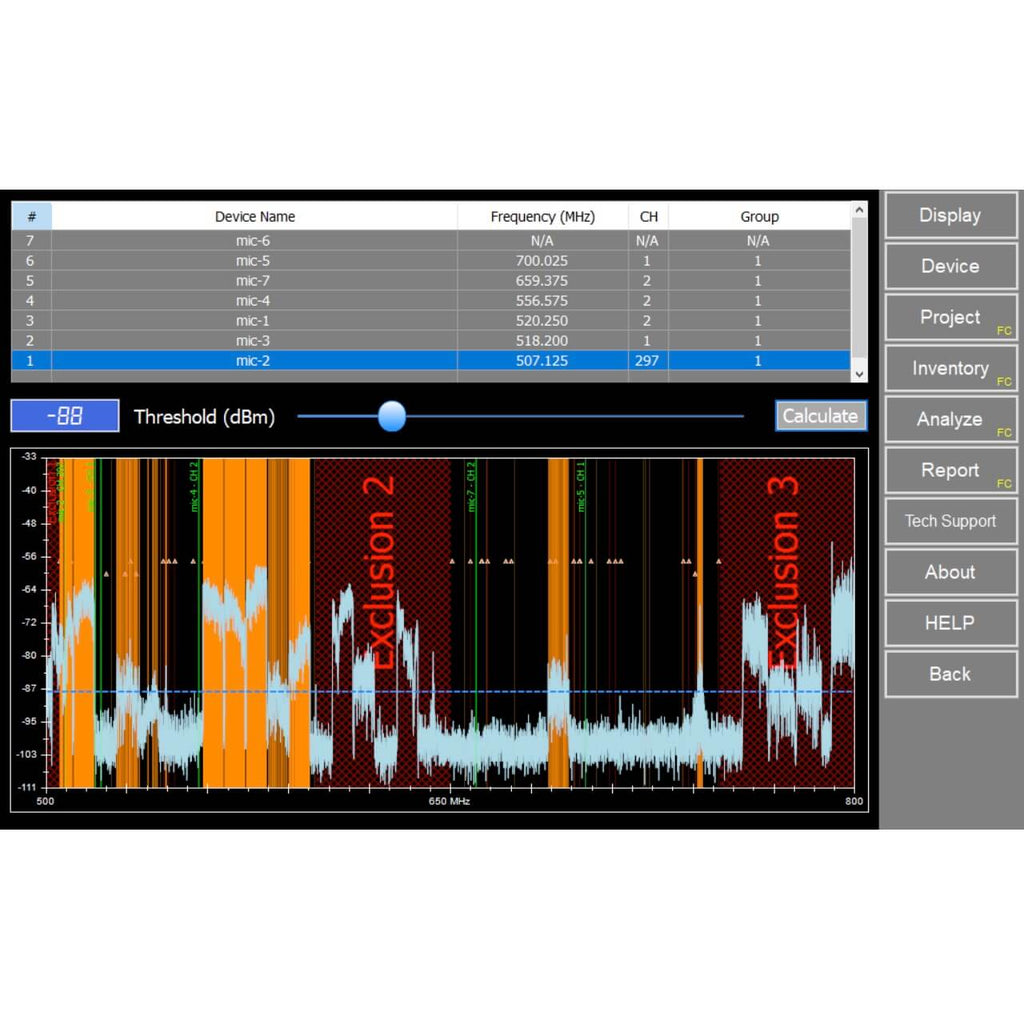1024x1024 pixels.
Task: Click the Device Name column header
Action: tap(255, 216)
